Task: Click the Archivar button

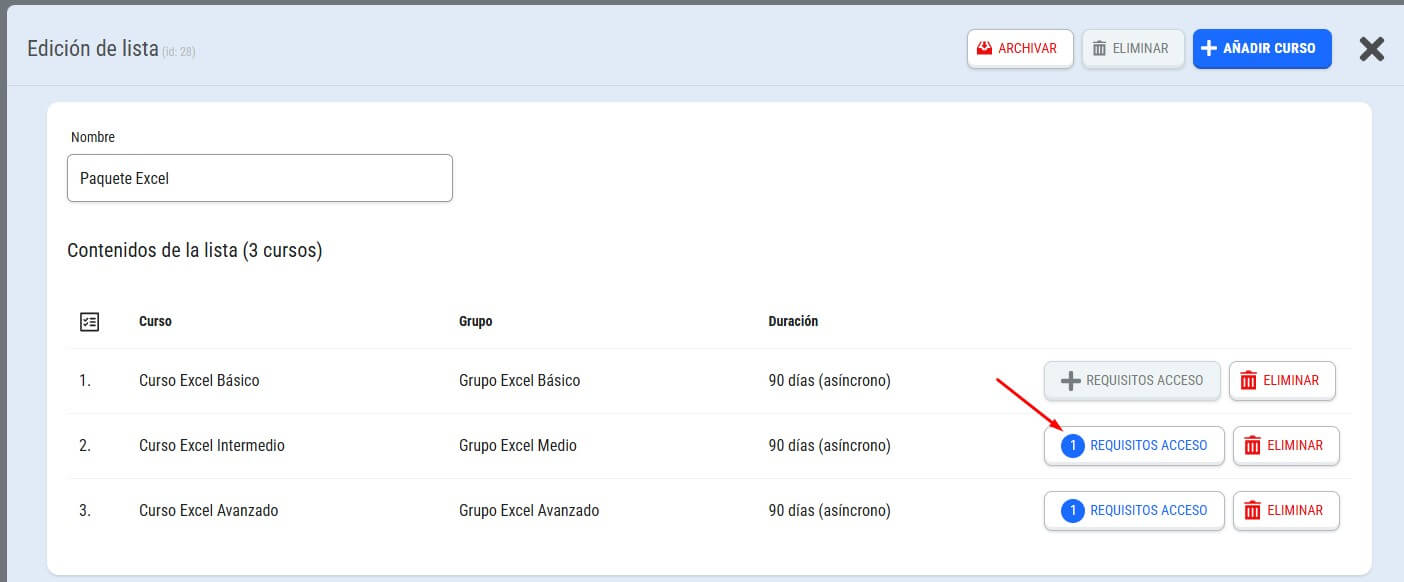Action: (1020, 48)
